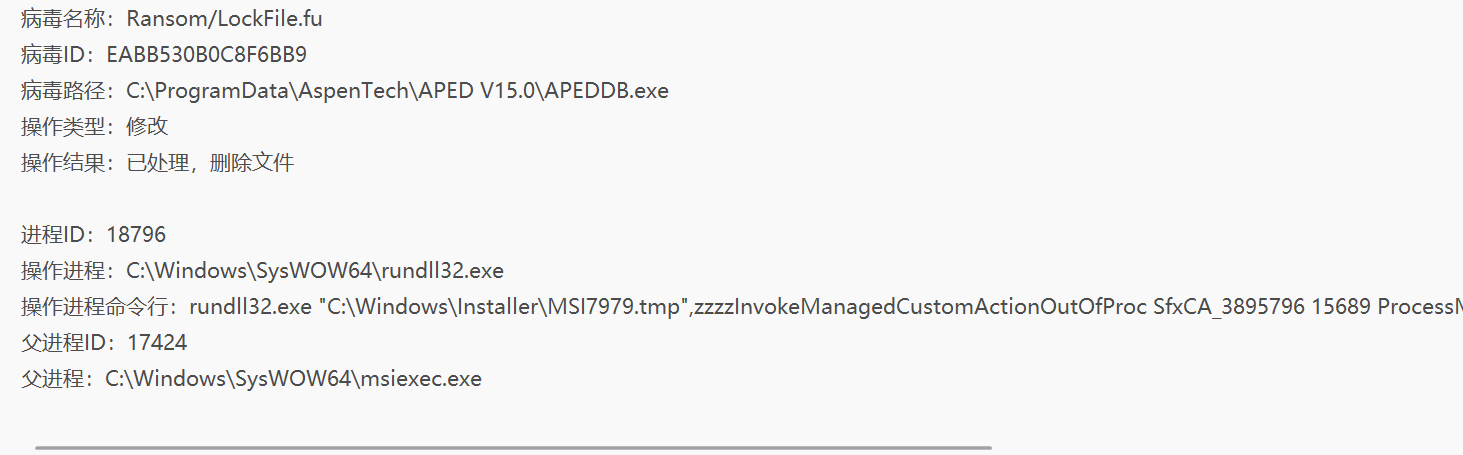This screenshot has width=1463, height=455.
Task: Click the operation result 已处理，删除文件
Action: coord(210,162)
